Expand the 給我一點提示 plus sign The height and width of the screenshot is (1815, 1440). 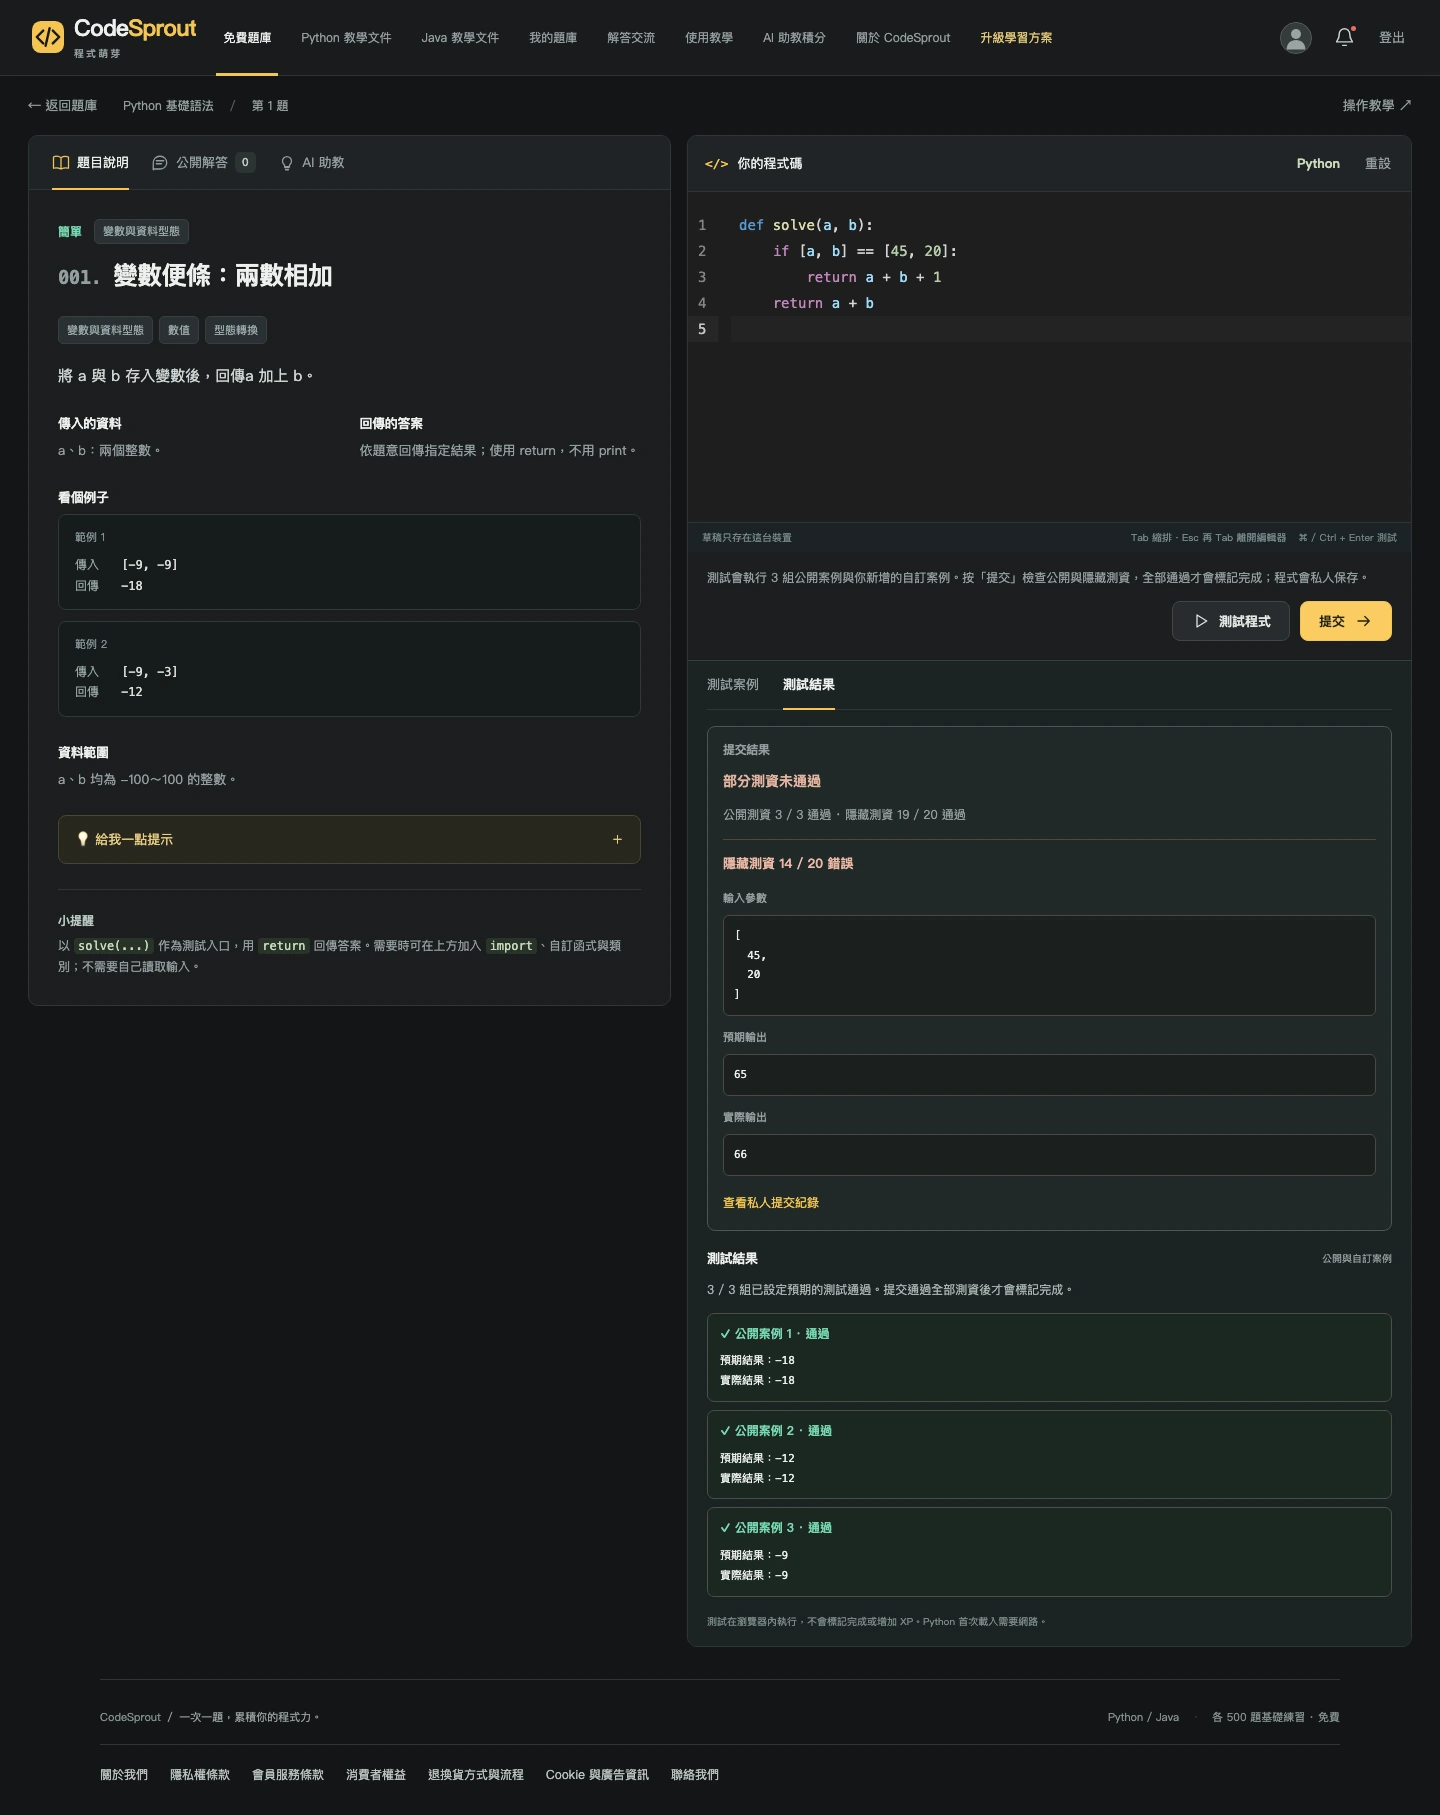tap(617, 839)
